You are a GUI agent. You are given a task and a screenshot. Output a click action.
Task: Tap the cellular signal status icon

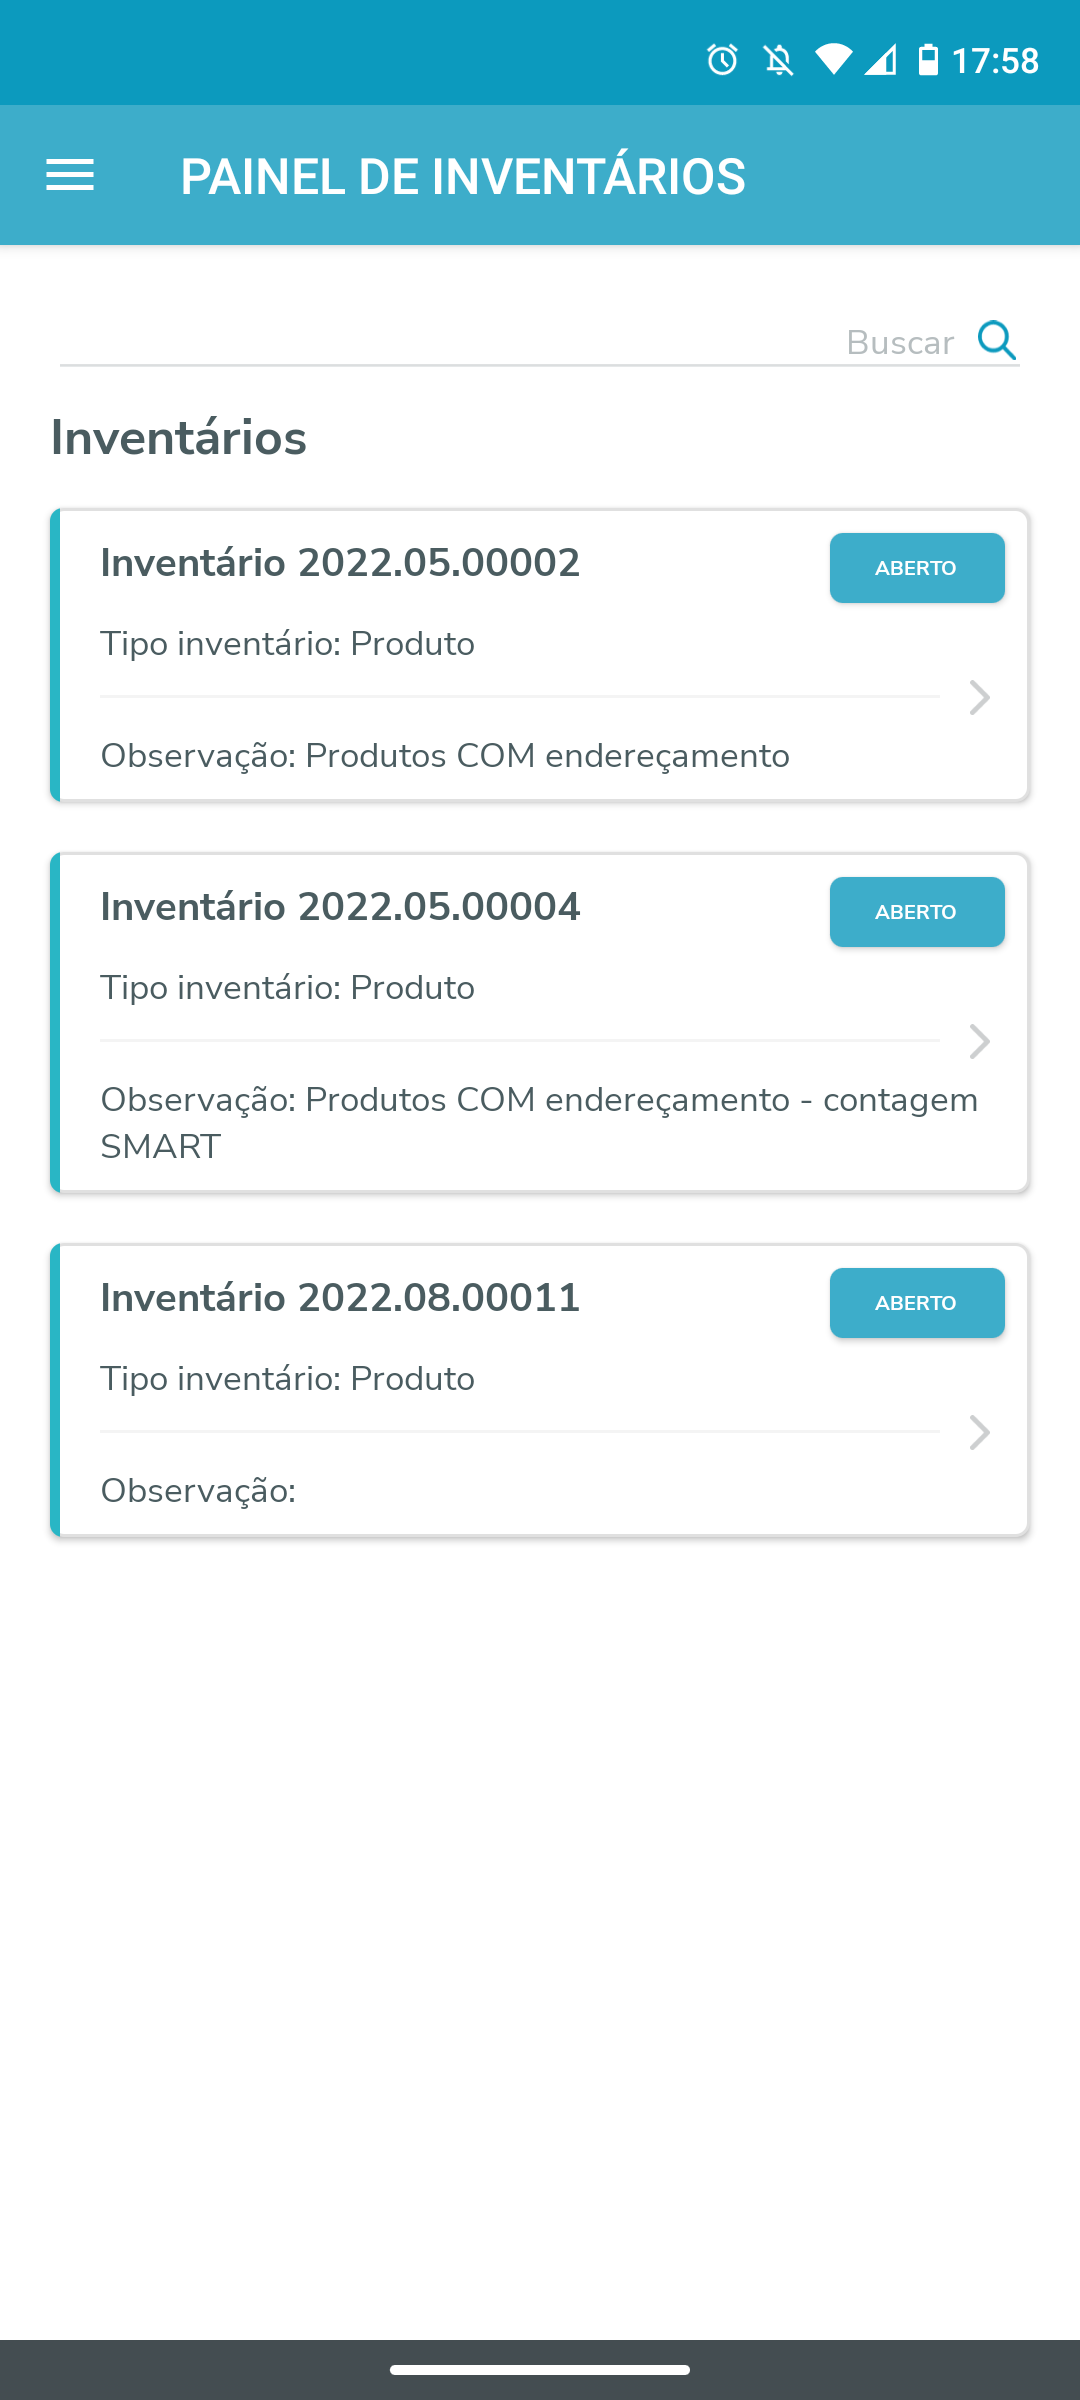pyautogui.click(x=881, y=60)
